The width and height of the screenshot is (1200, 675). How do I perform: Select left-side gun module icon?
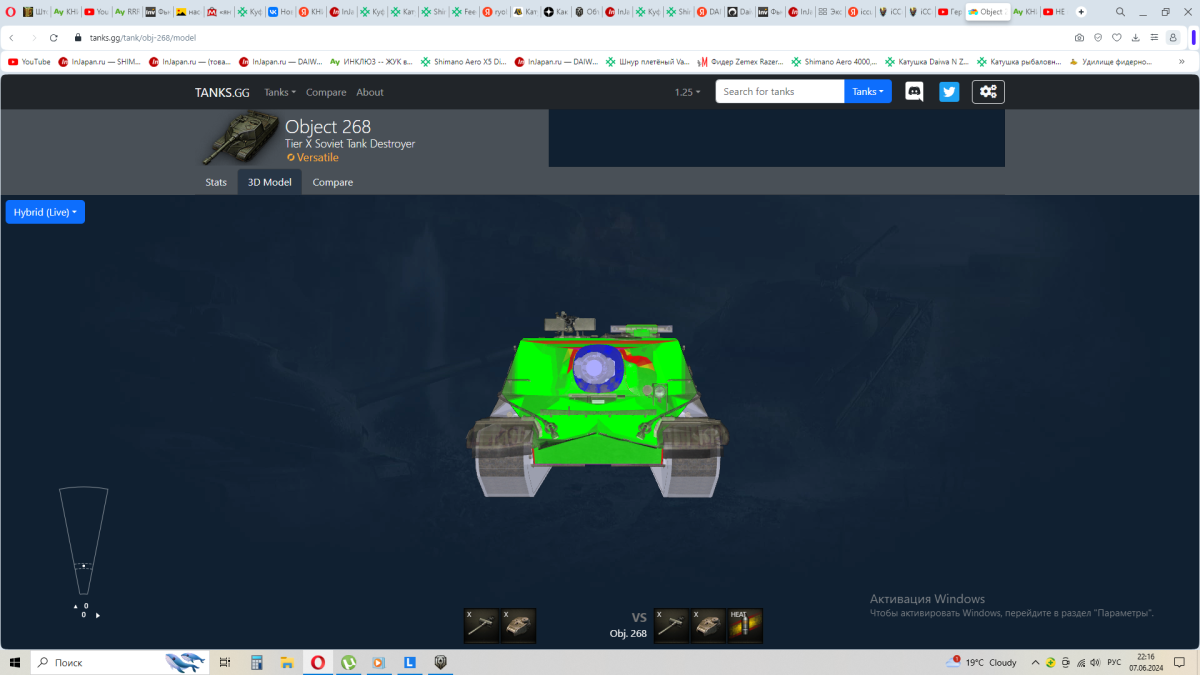click(x=482, y=625)
